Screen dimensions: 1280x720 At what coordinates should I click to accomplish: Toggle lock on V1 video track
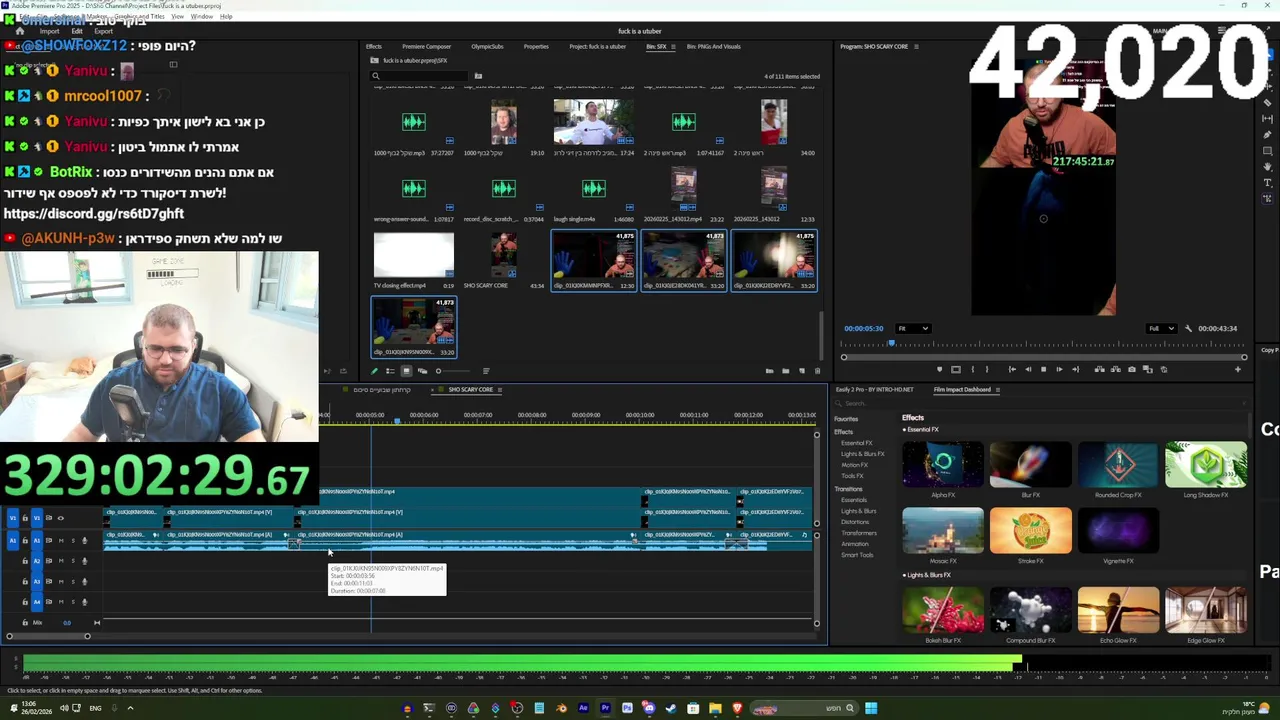25,518
